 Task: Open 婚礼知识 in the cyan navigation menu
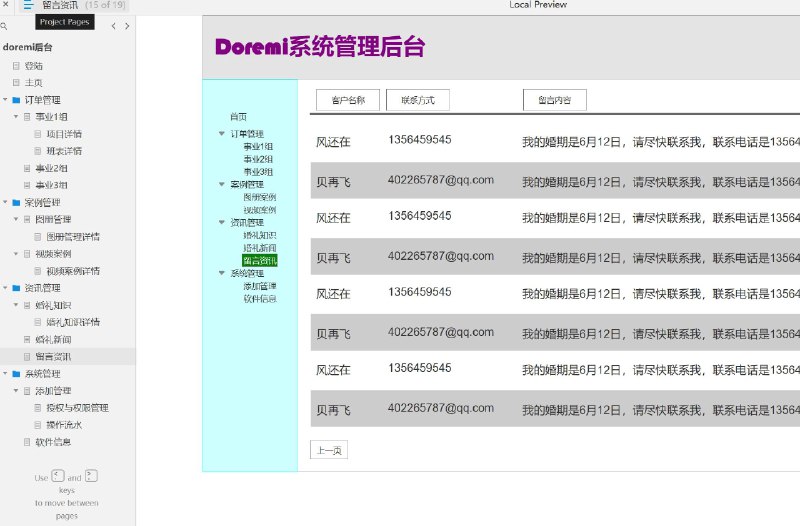tap(260, 235)
